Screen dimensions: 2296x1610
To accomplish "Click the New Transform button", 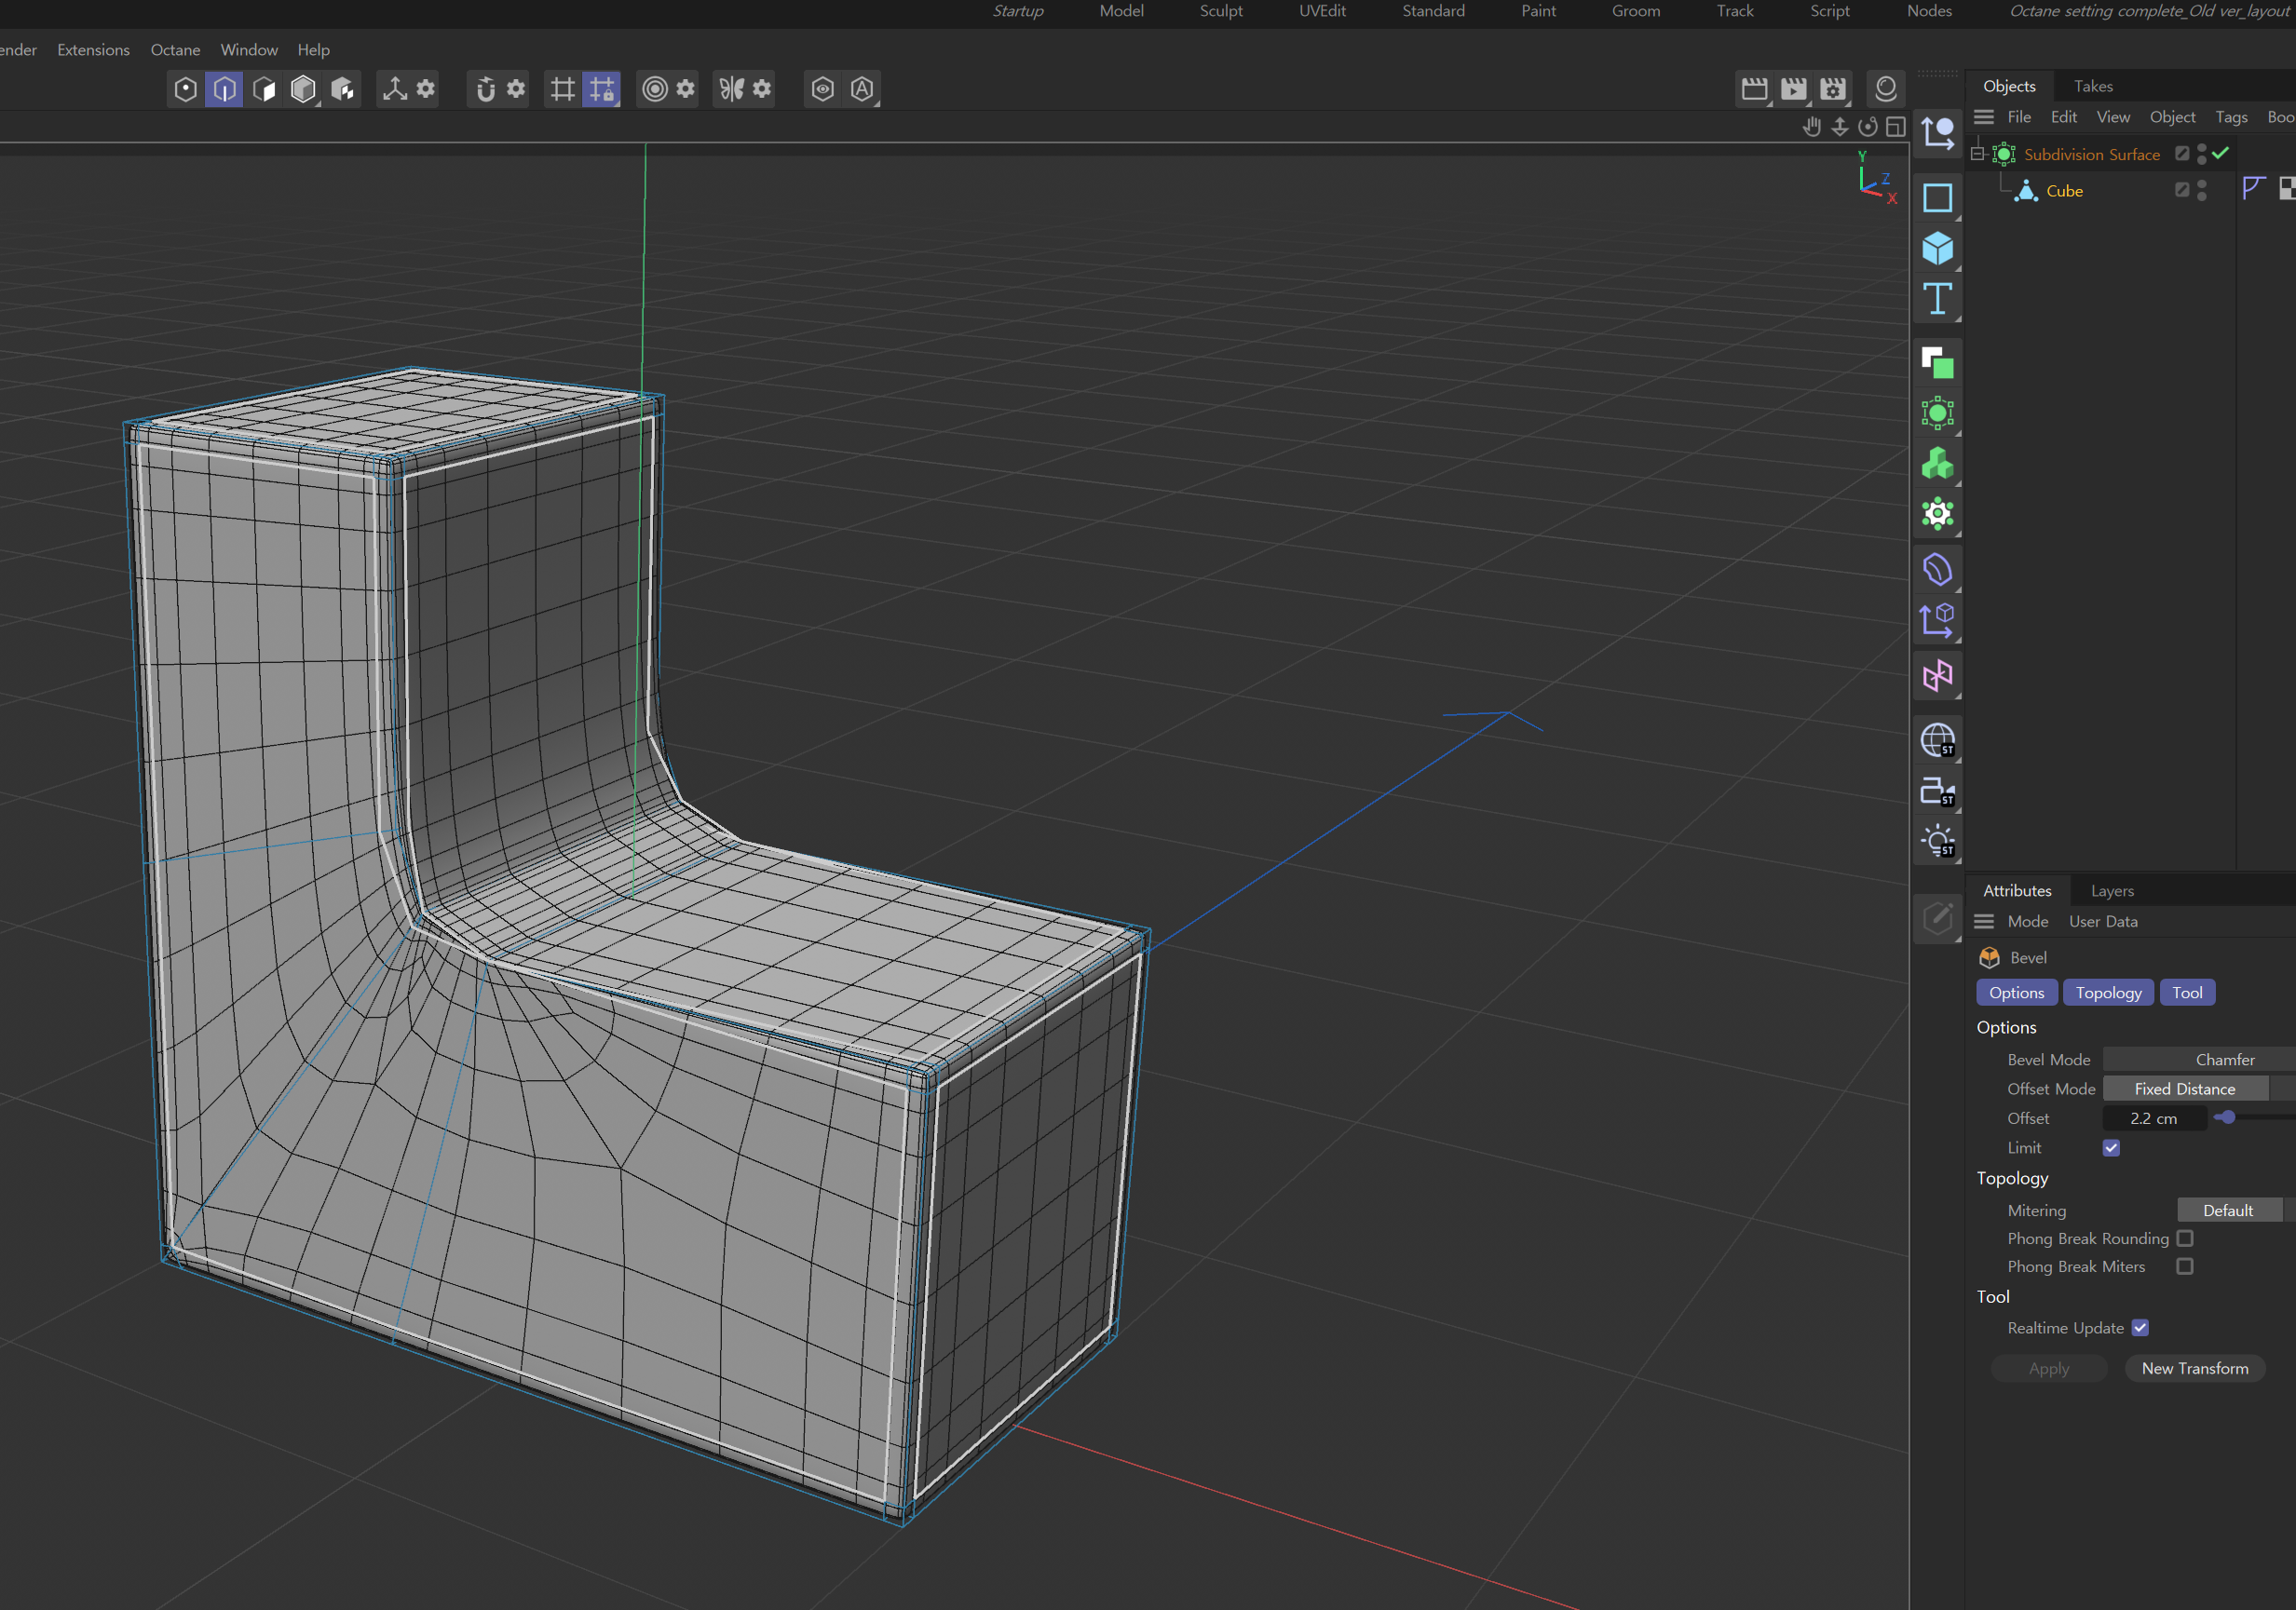I will click(x=2194, y=1368).
